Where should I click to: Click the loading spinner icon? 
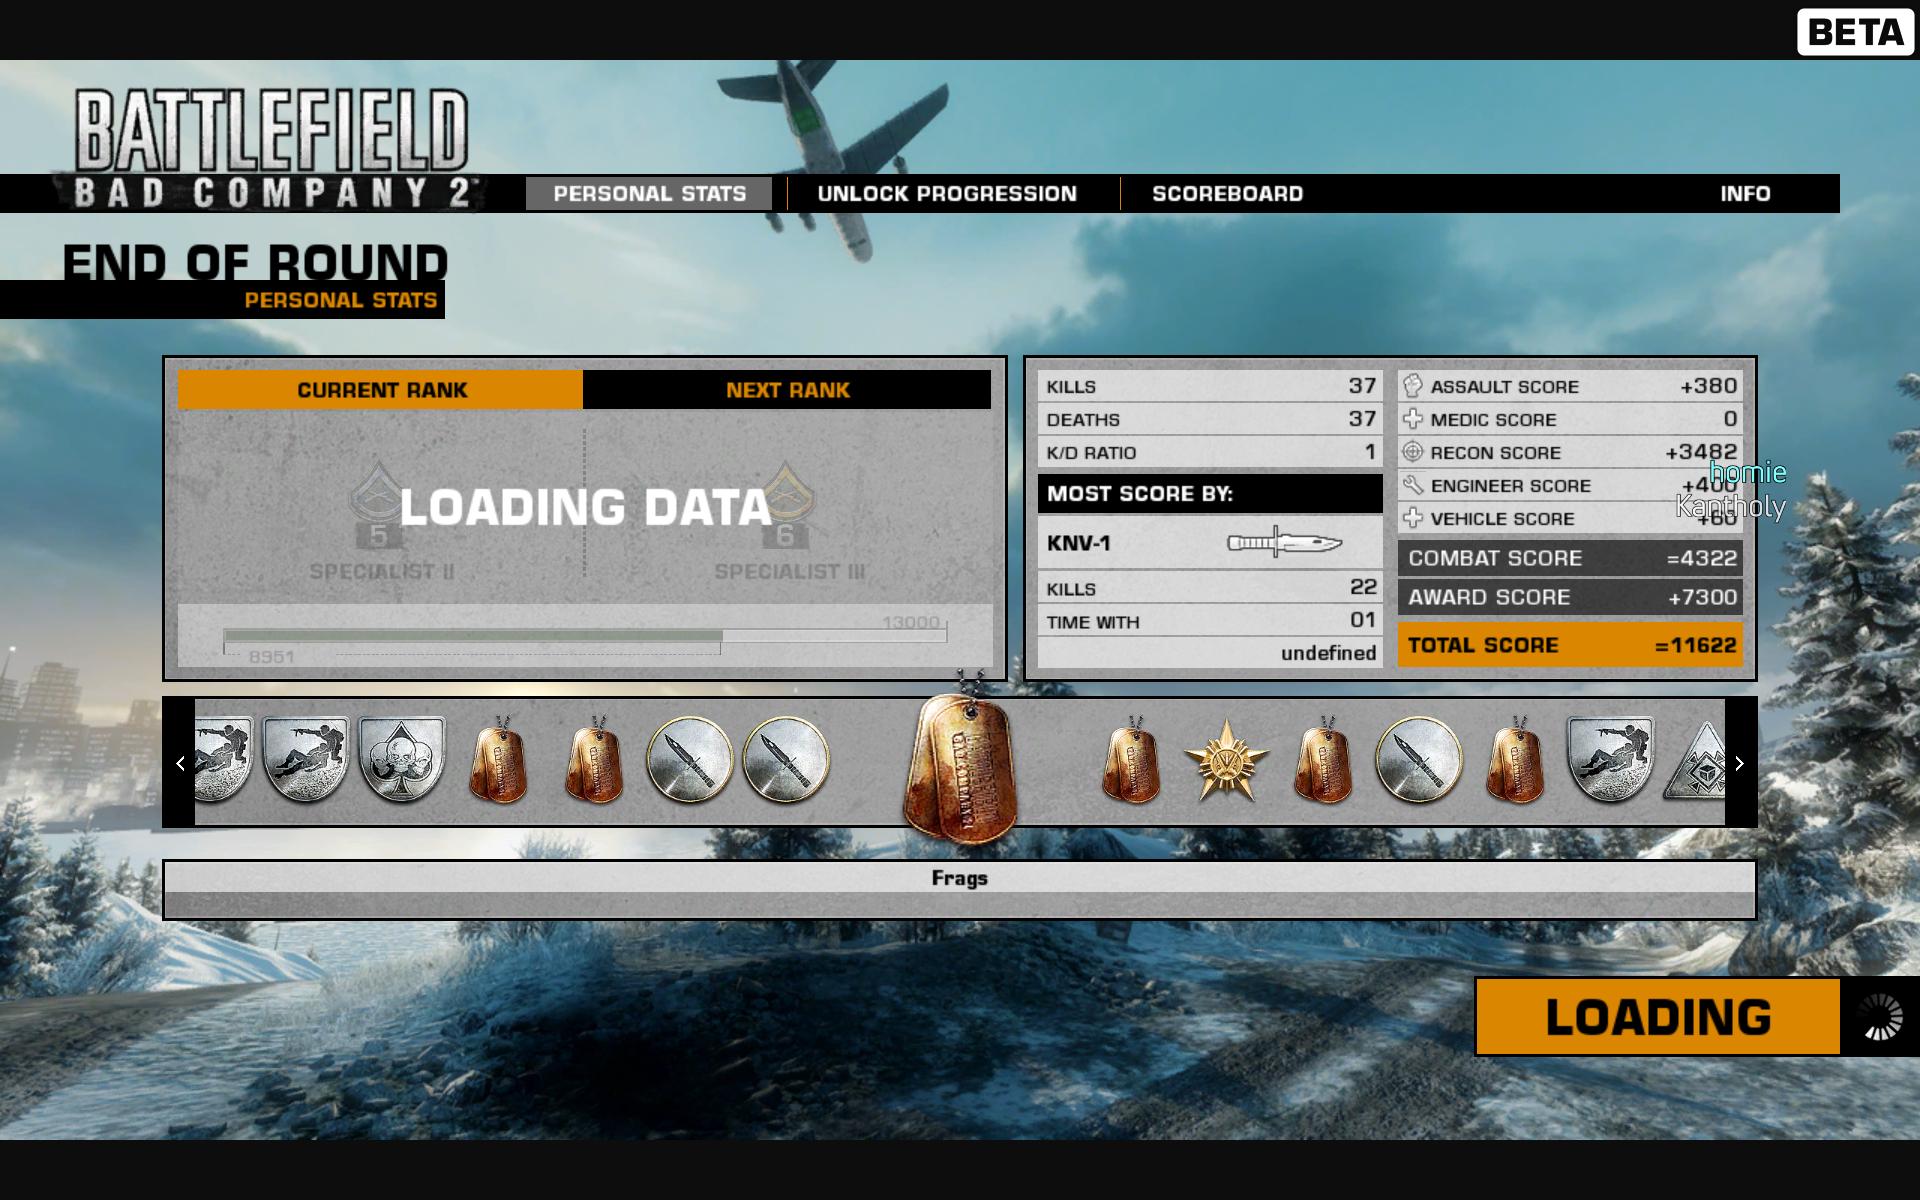(1880, 1017)
